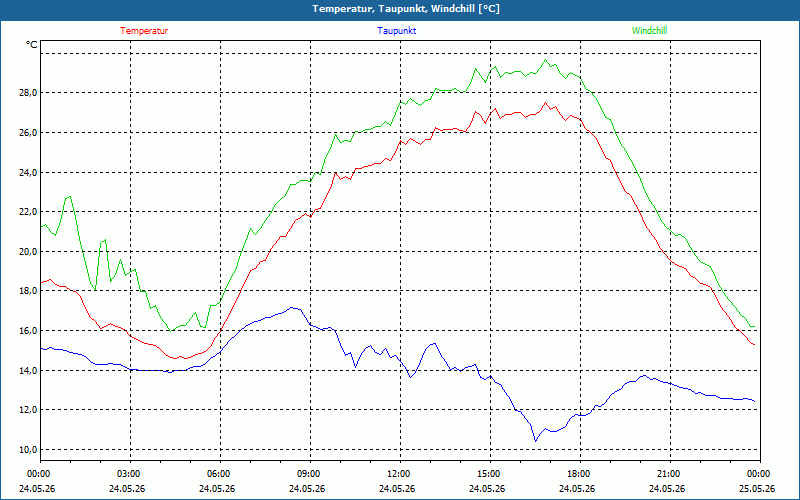Click the red Temperatur legend label
This screenshot has width=800, height=500.
click(144, 31)
